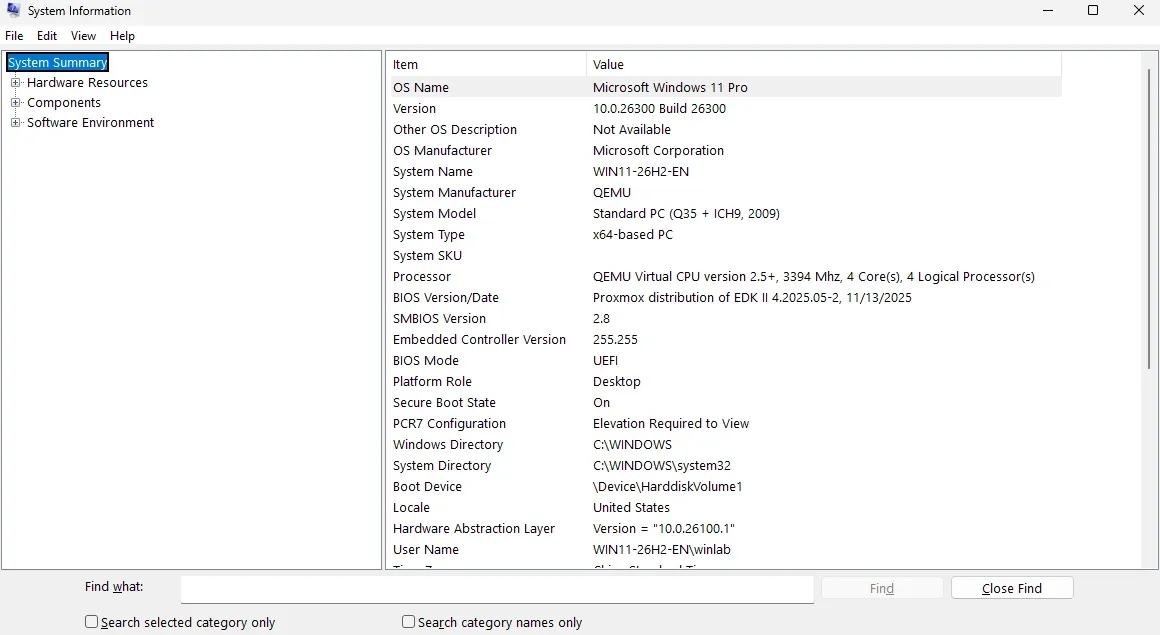This screenshot has width=1160, height=635.
Task: Click the System Information app icon in title bar
Action: pos(13,10)
